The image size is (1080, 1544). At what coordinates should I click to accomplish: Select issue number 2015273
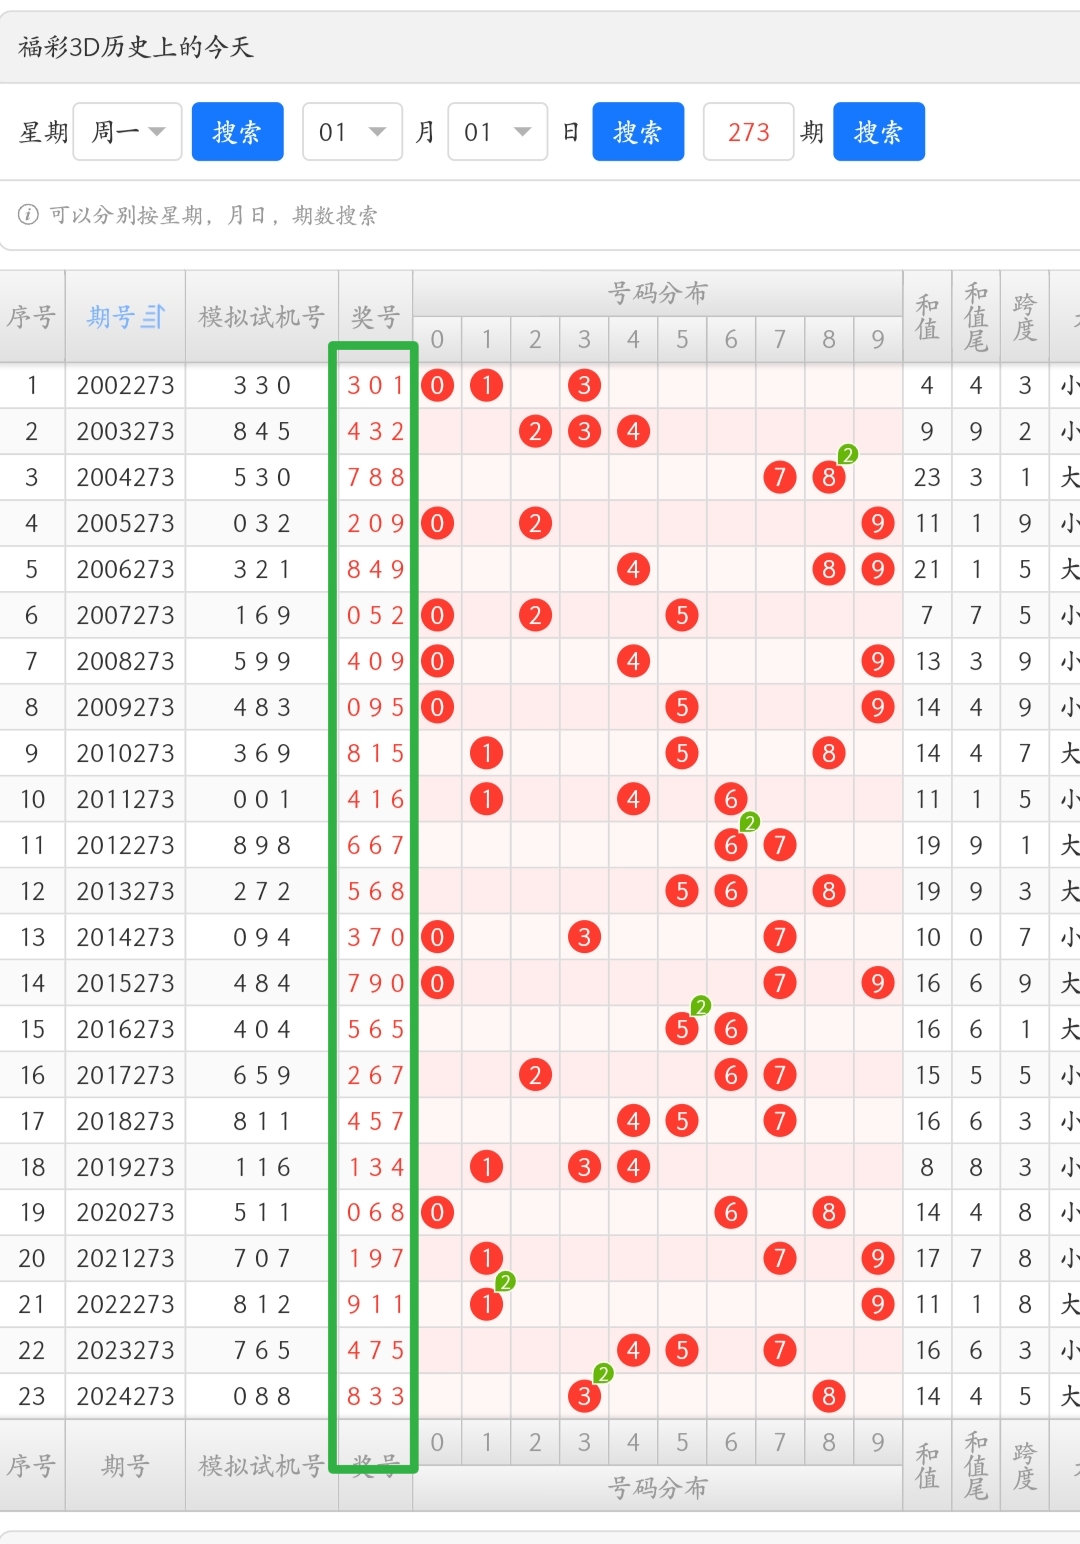click(x=125, y=983)
